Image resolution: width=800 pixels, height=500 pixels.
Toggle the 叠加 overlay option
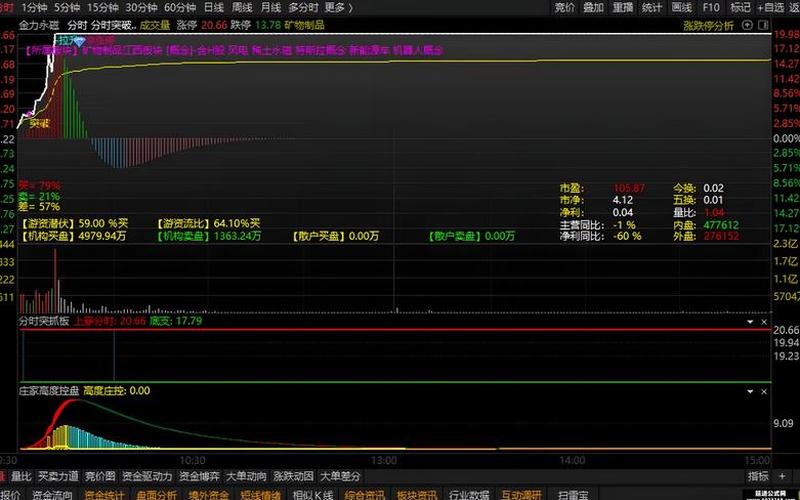[x=594, y=7]
